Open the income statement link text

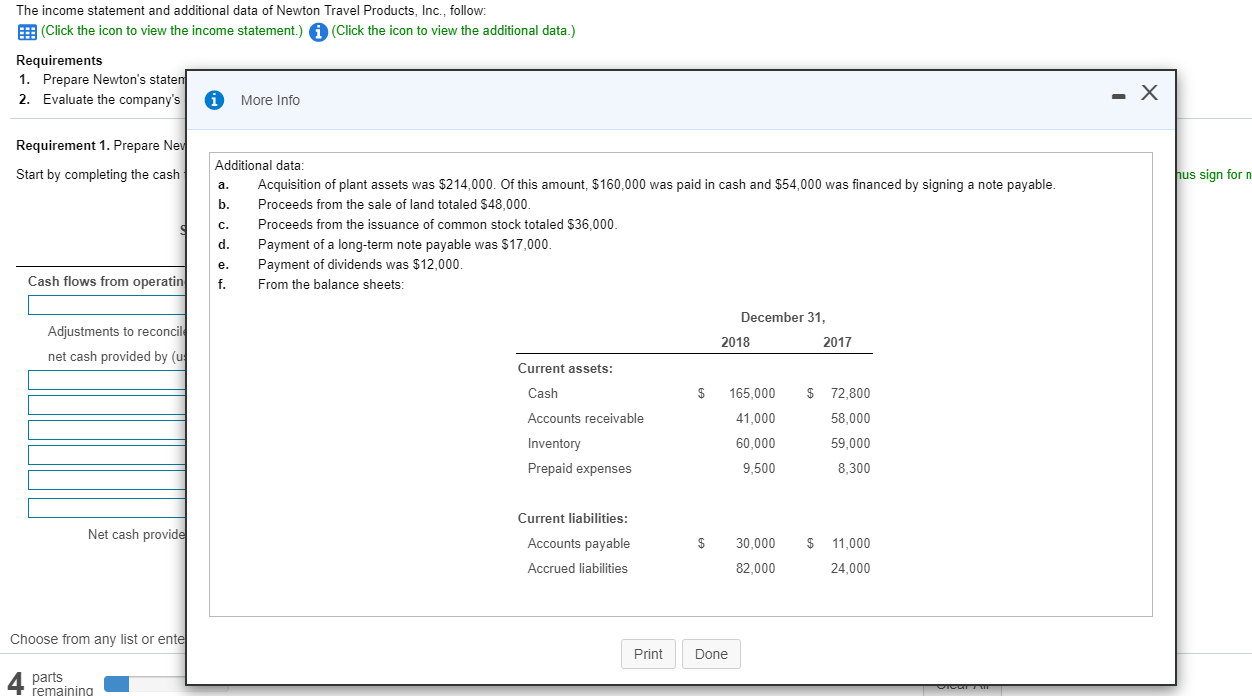[172, 30]
